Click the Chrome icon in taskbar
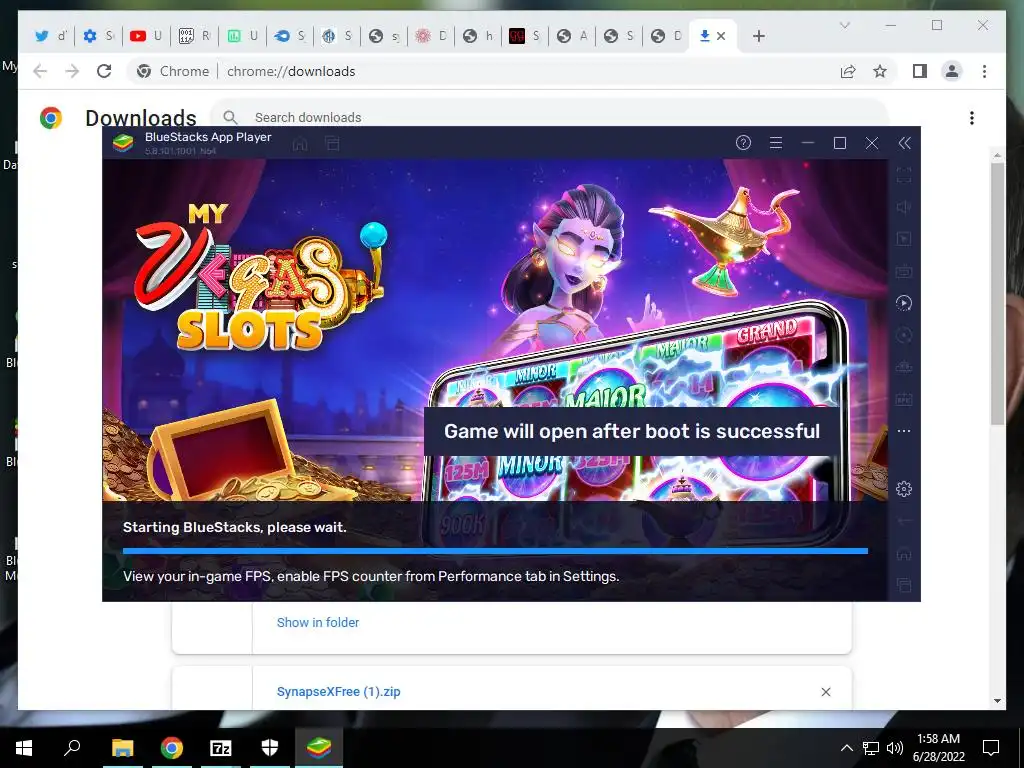The image size is (1024, 768). click(172, 748)
